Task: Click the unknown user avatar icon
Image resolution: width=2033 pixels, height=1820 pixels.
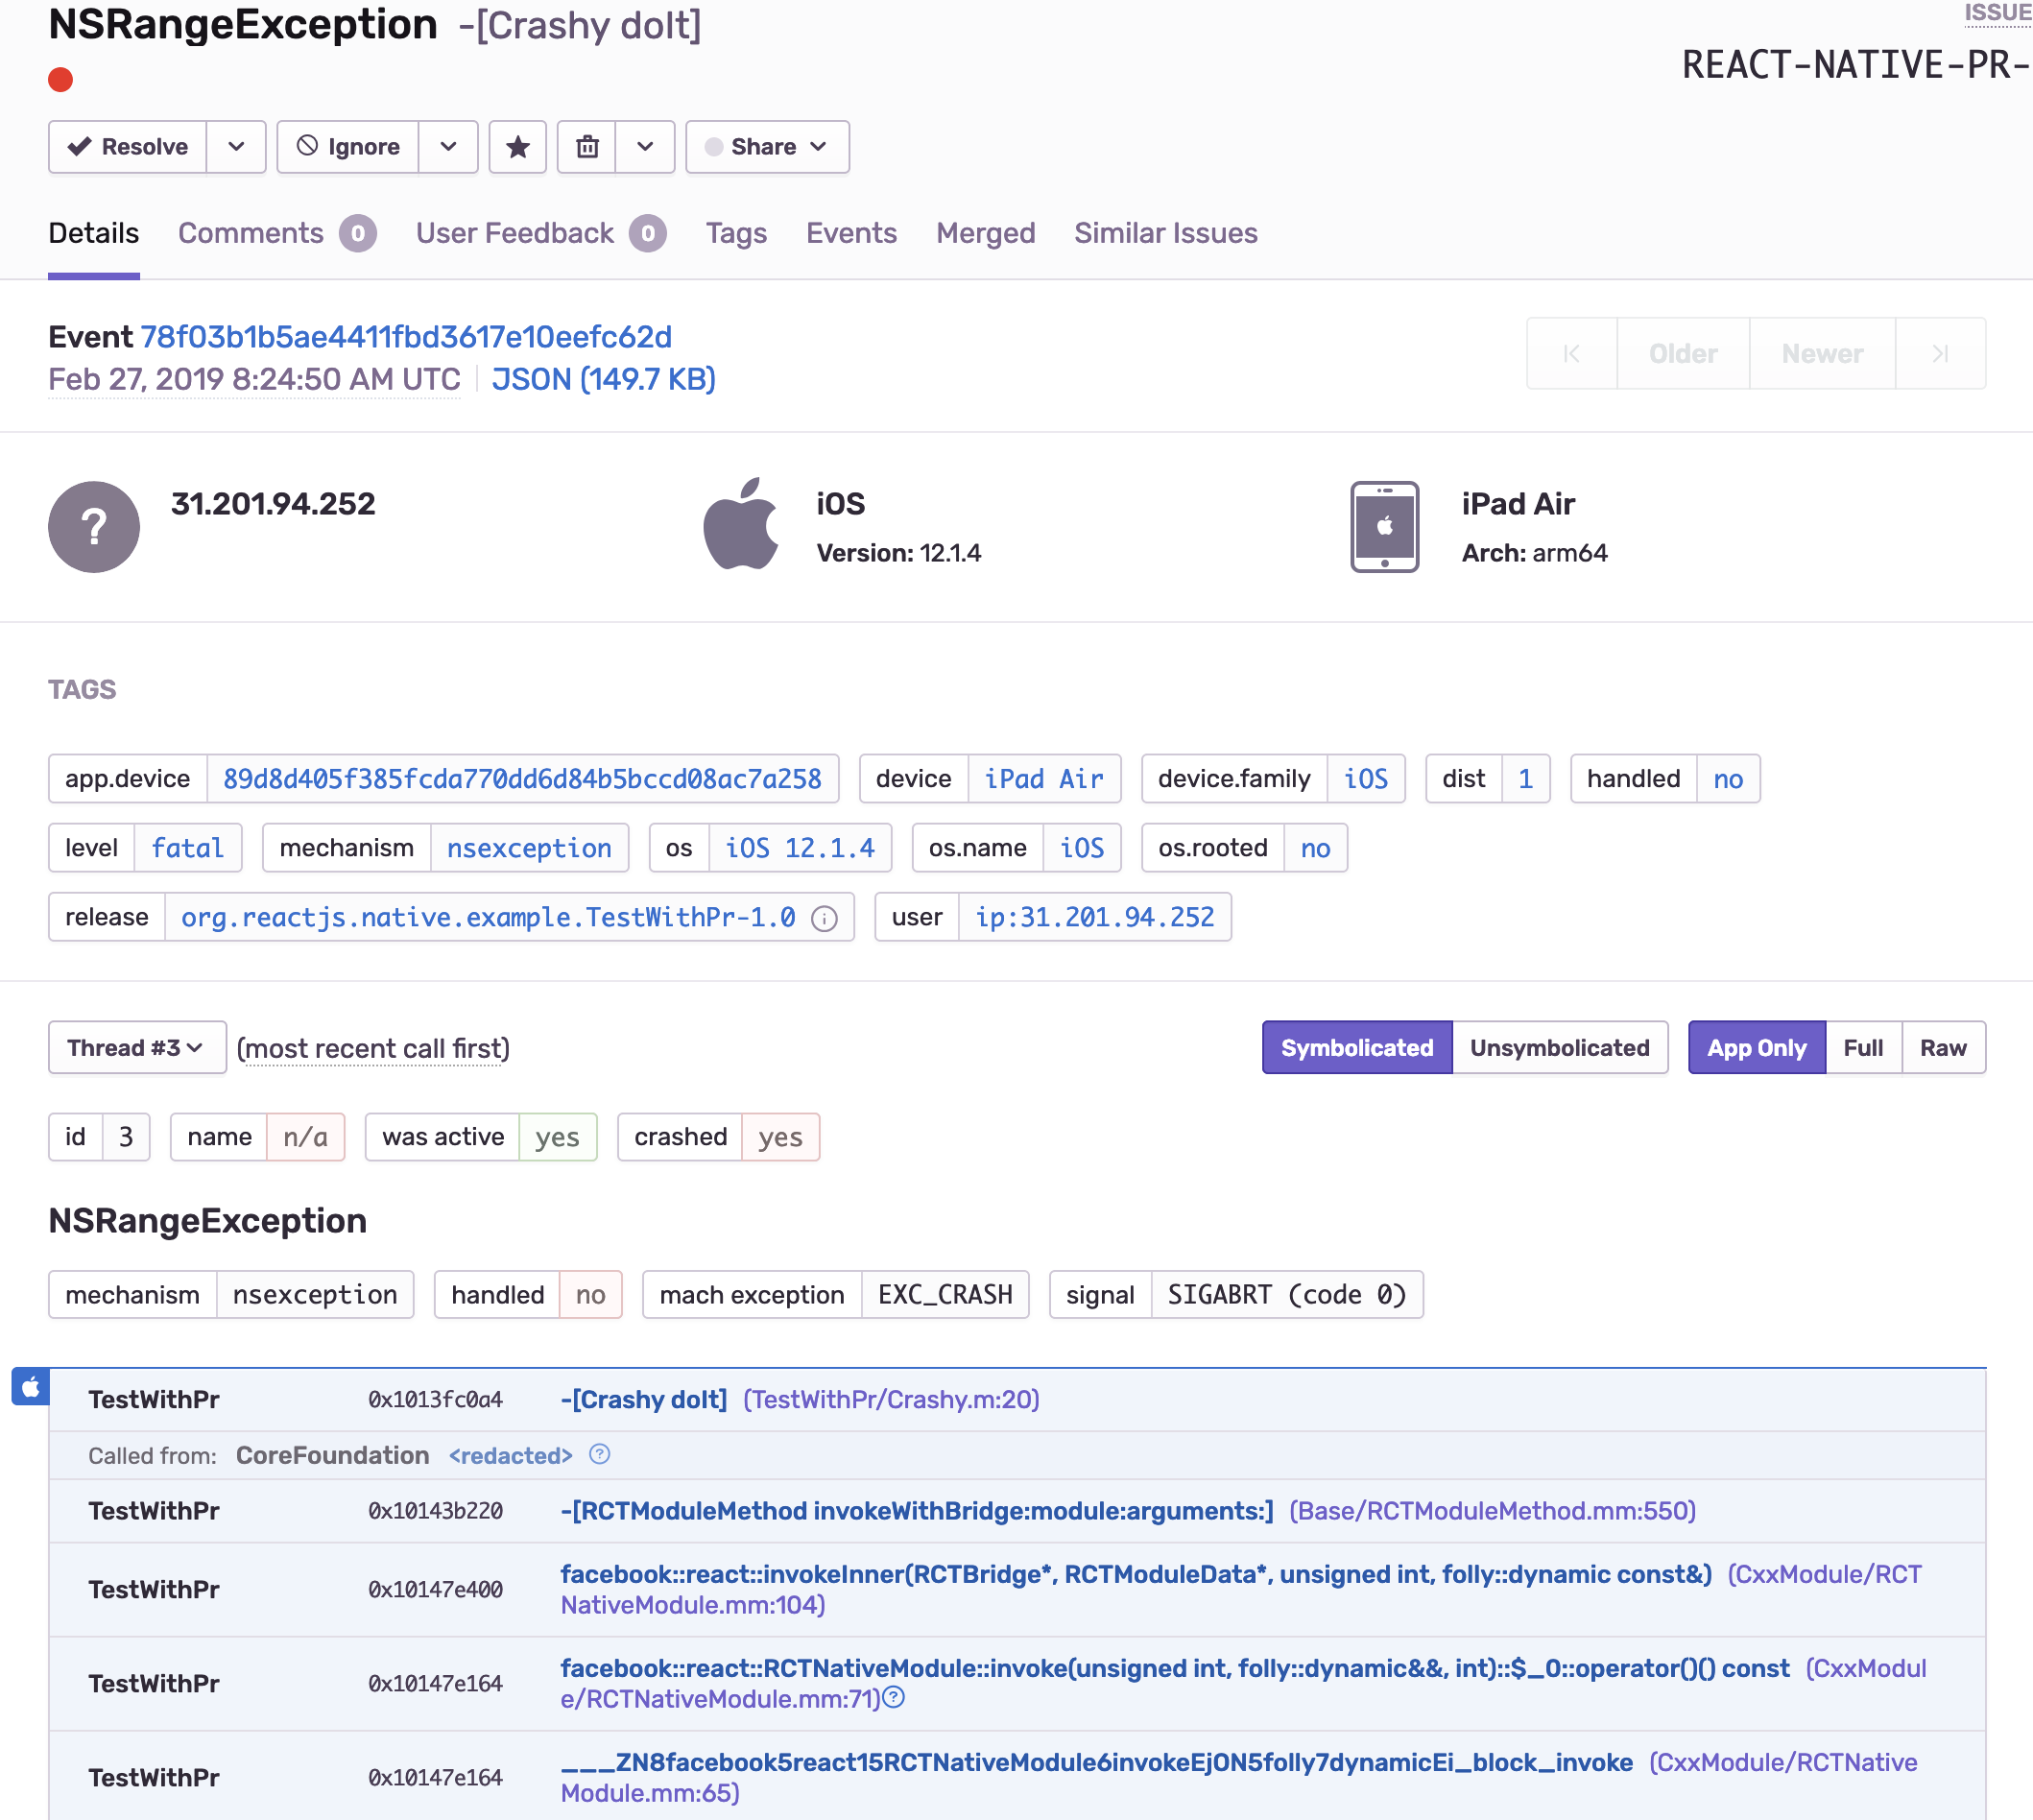Action: pos(94,527)
